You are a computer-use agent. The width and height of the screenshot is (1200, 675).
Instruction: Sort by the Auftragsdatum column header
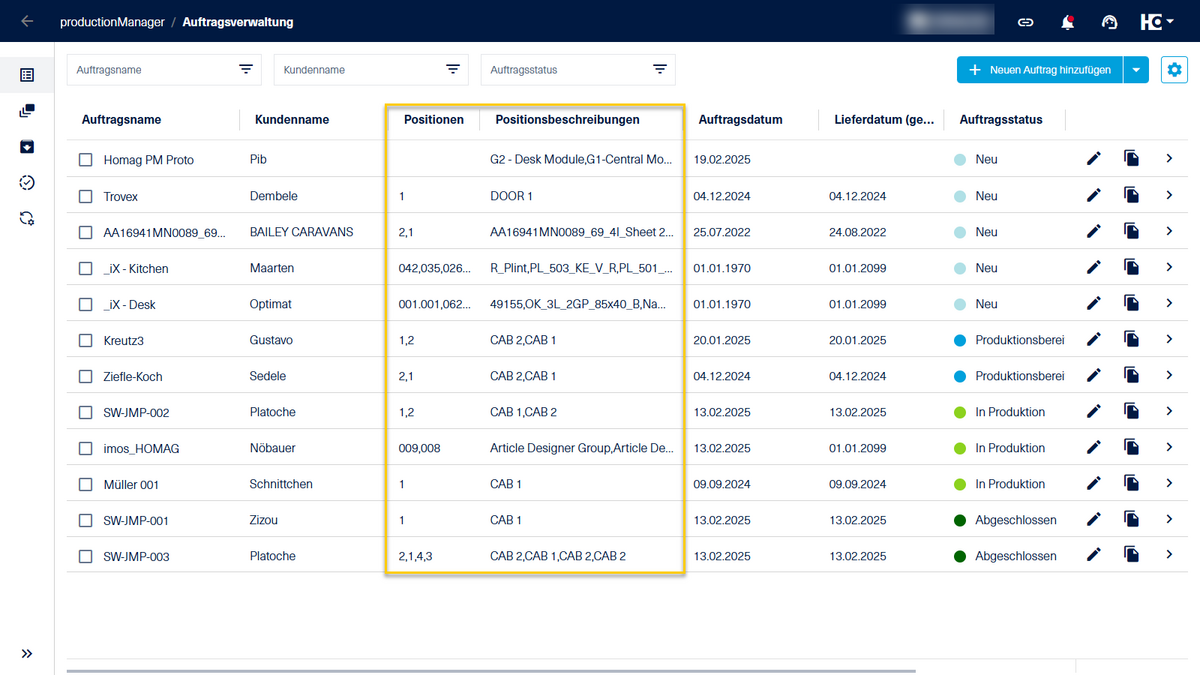(740, 120)
